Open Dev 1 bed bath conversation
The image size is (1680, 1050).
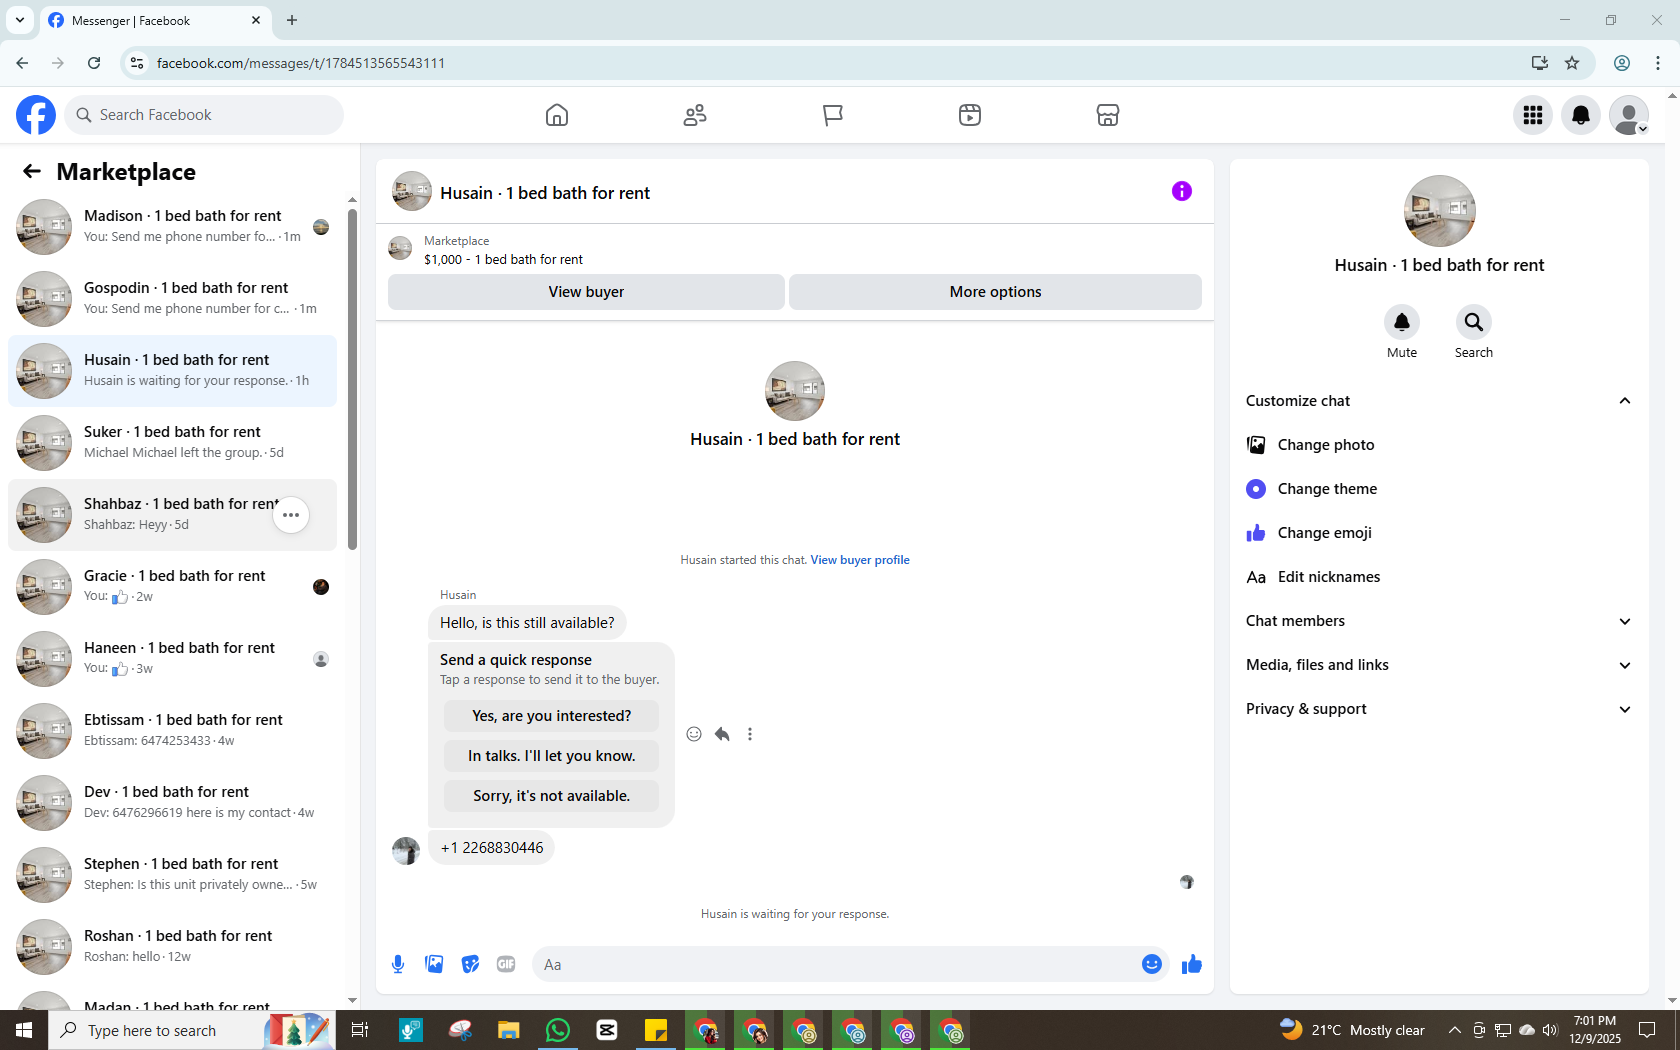pos(172,803)
